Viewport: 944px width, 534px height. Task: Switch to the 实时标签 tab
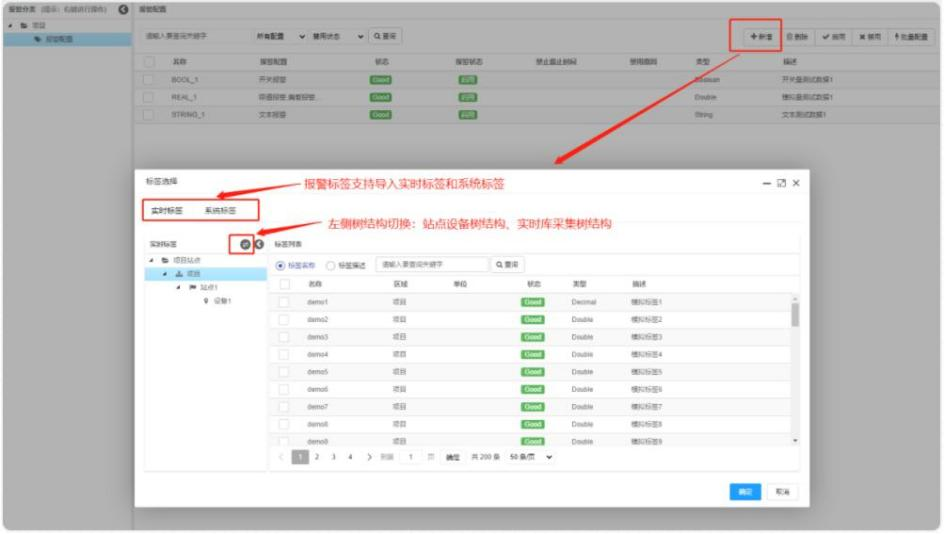(167, 211)
